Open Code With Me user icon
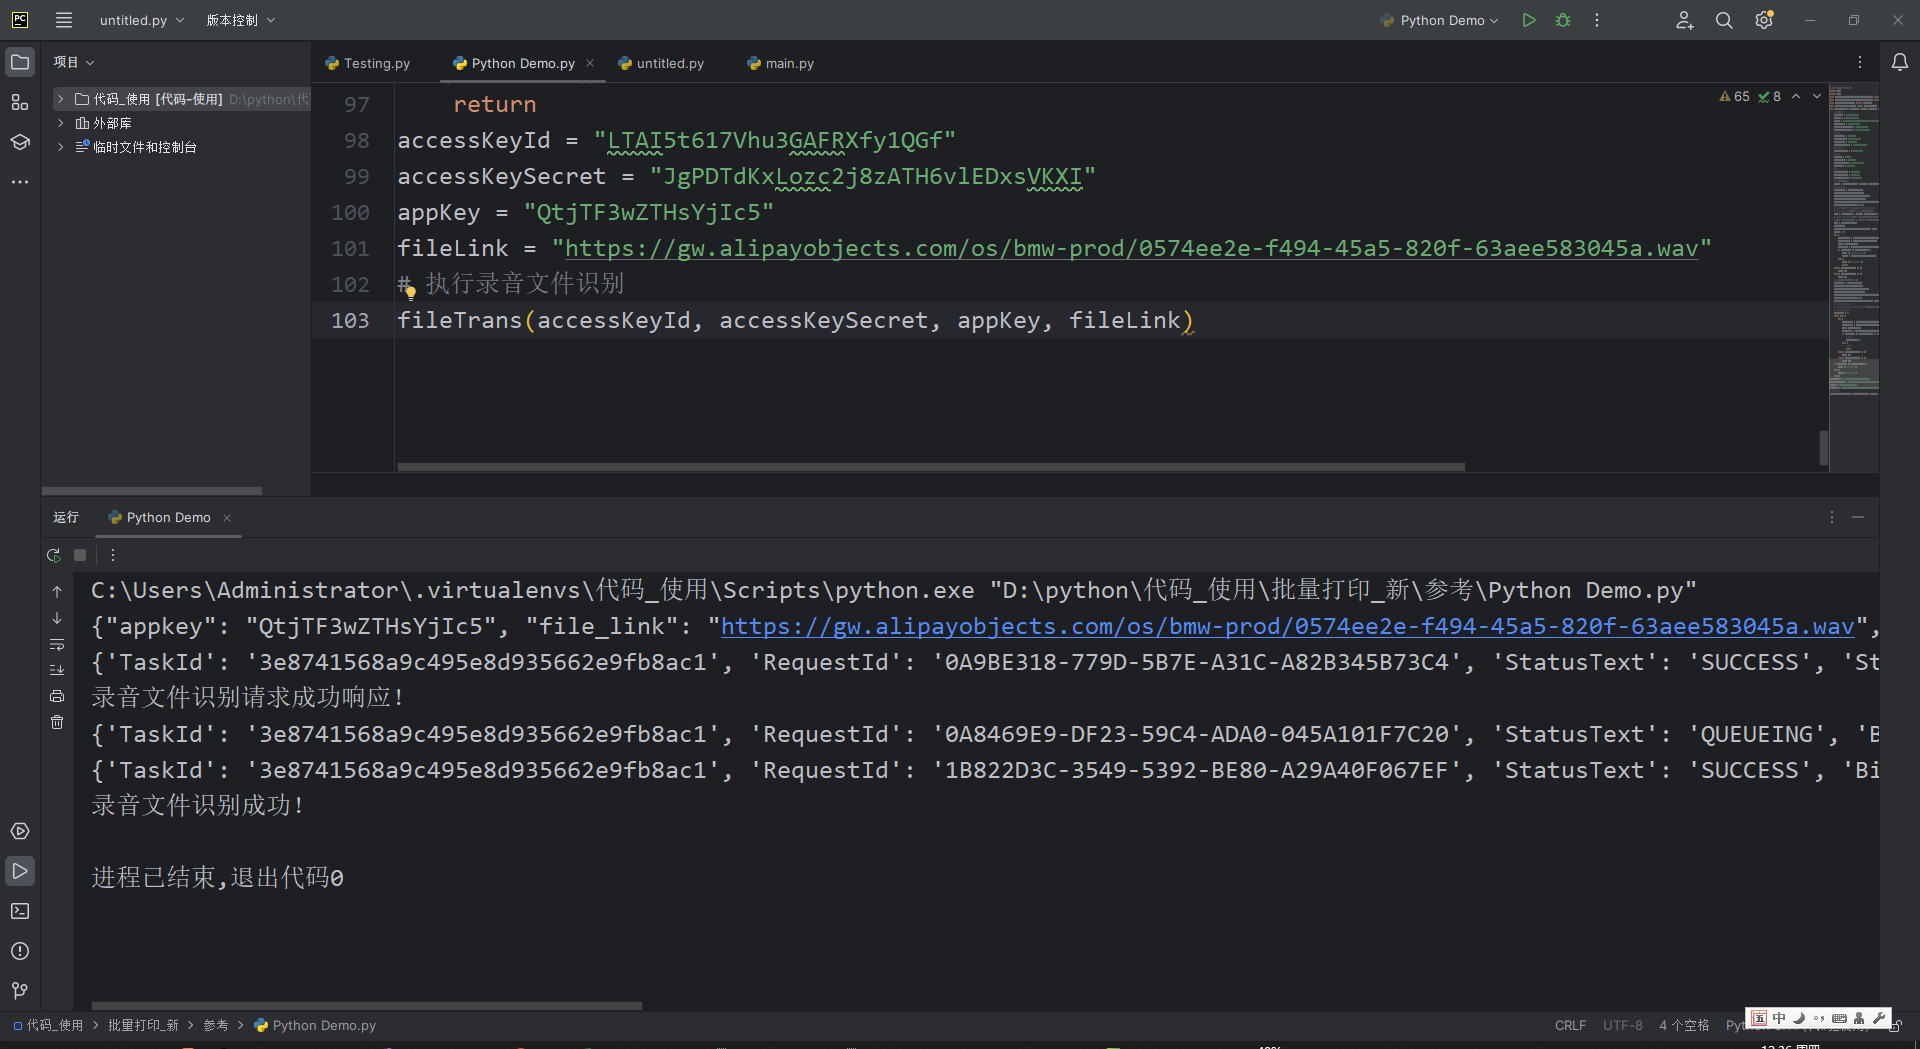Screen dimensions: 1920x1049 pyautogui.click(x=1685, y=20)
